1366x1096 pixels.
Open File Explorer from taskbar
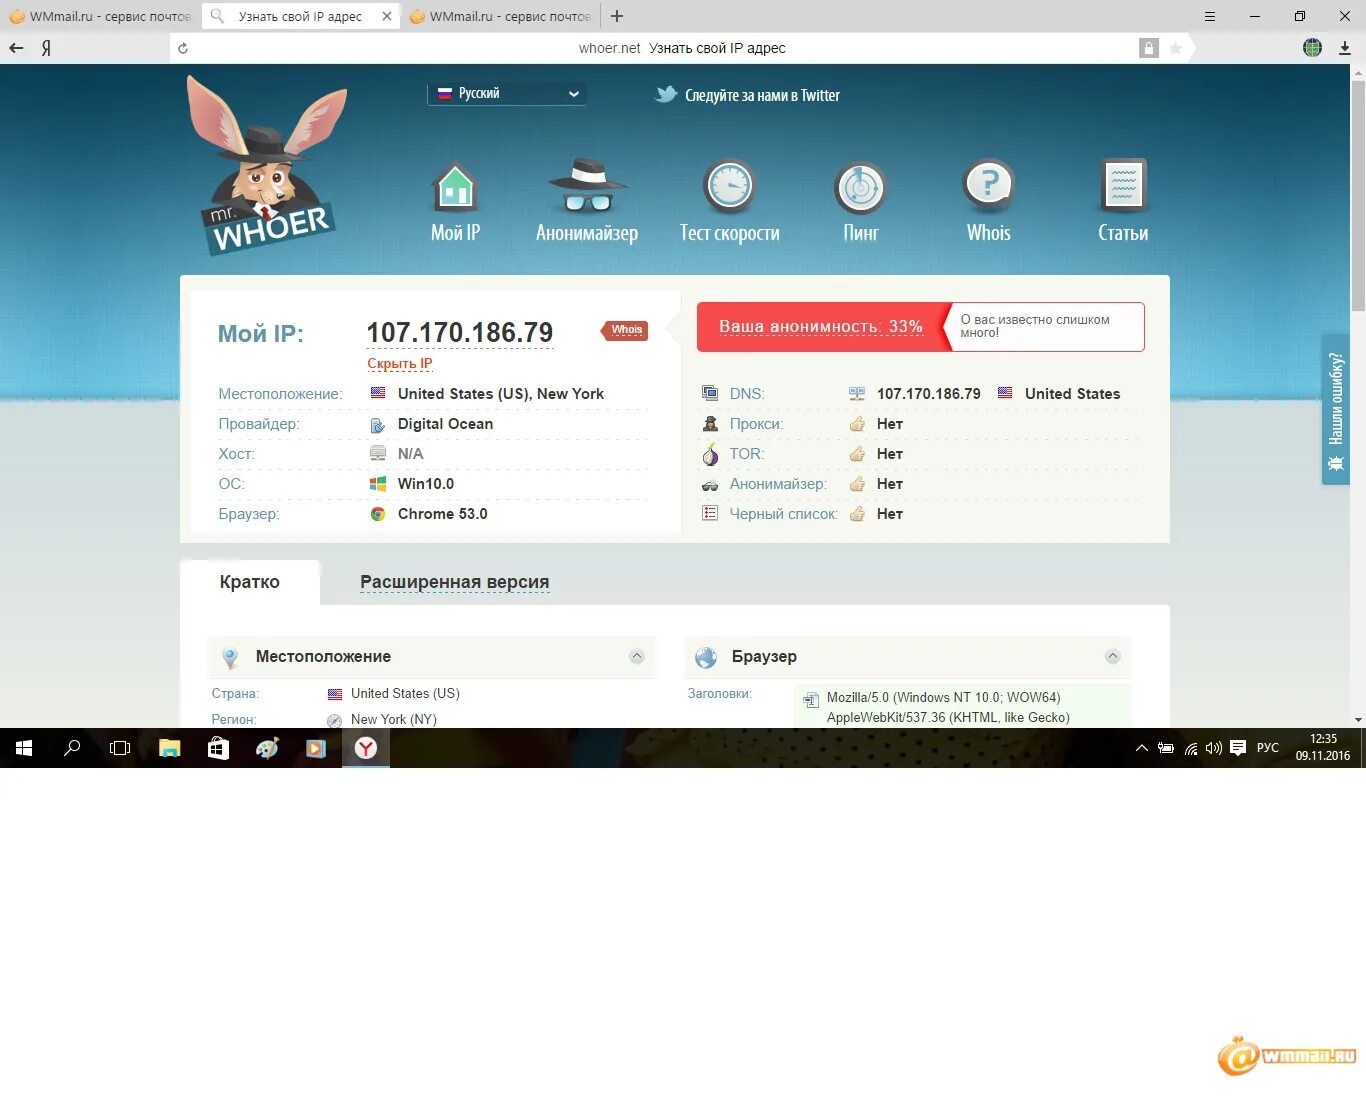point(170,748)
